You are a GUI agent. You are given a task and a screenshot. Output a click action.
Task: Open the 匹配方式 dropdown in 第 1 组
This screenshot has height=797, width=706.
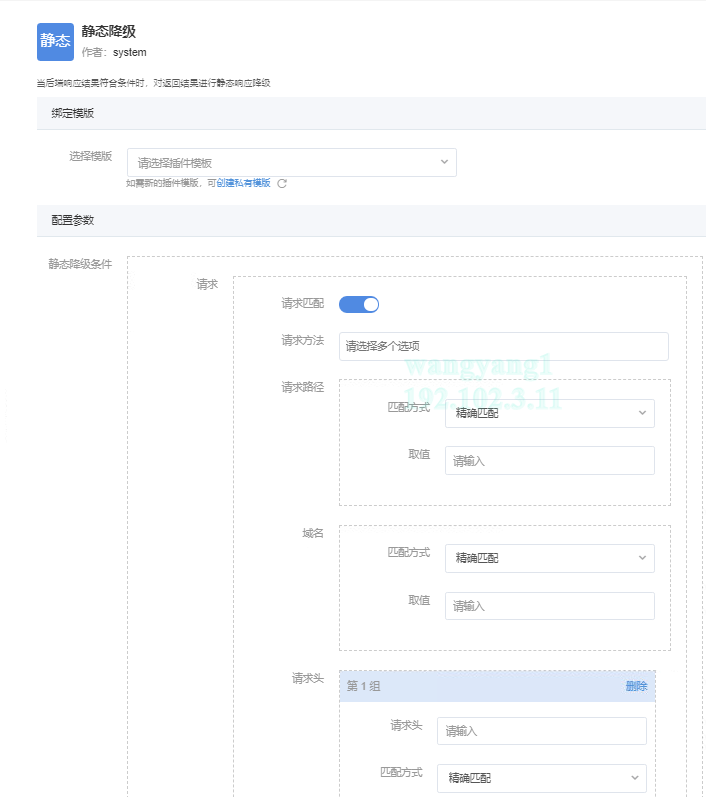click(541, 778)
